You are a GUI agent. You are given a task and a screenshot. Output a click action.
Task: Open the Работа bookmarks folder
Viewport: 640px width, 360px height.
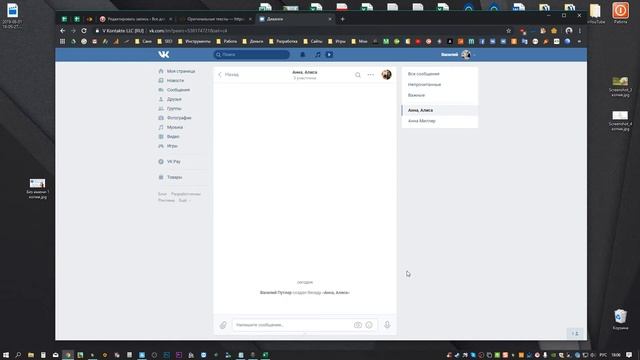(227, 41)
